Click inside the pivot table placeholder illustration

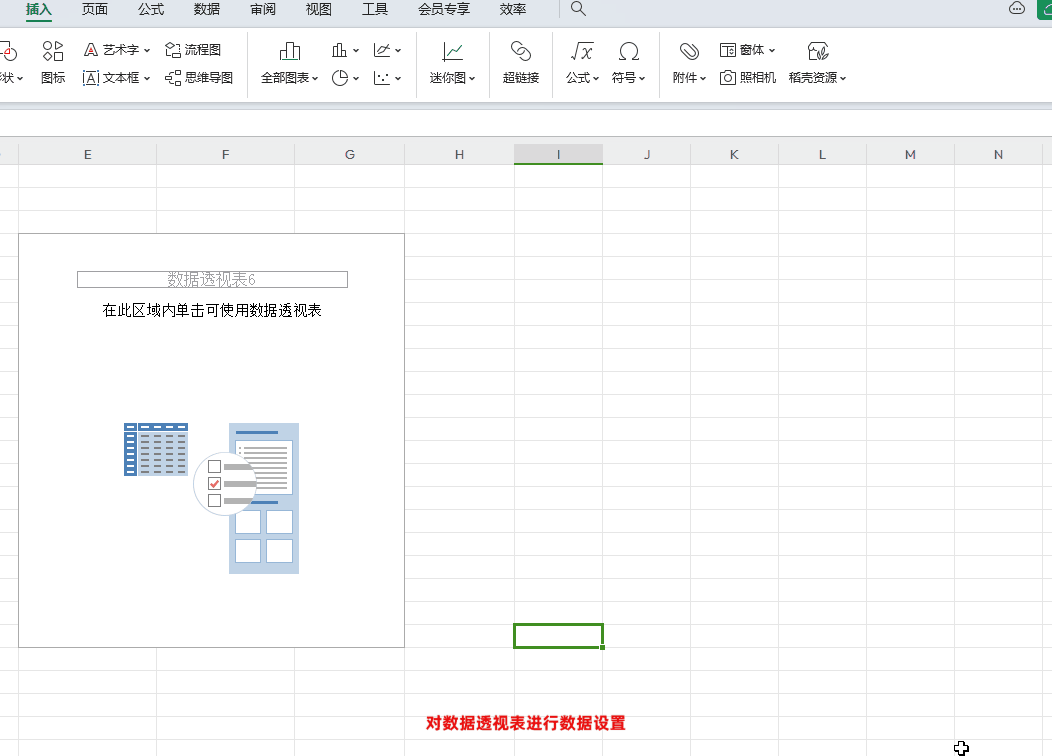(x=211, y=498)
